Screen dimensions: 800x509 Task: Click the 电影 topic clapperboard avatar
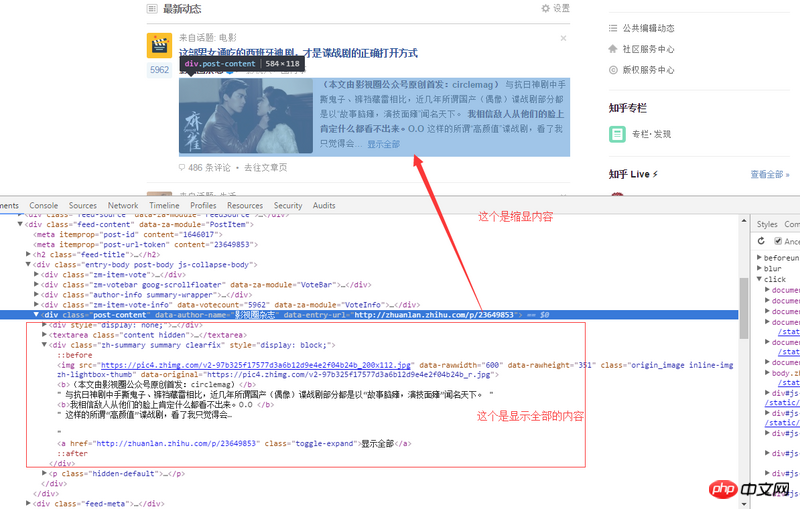[159, 45]
